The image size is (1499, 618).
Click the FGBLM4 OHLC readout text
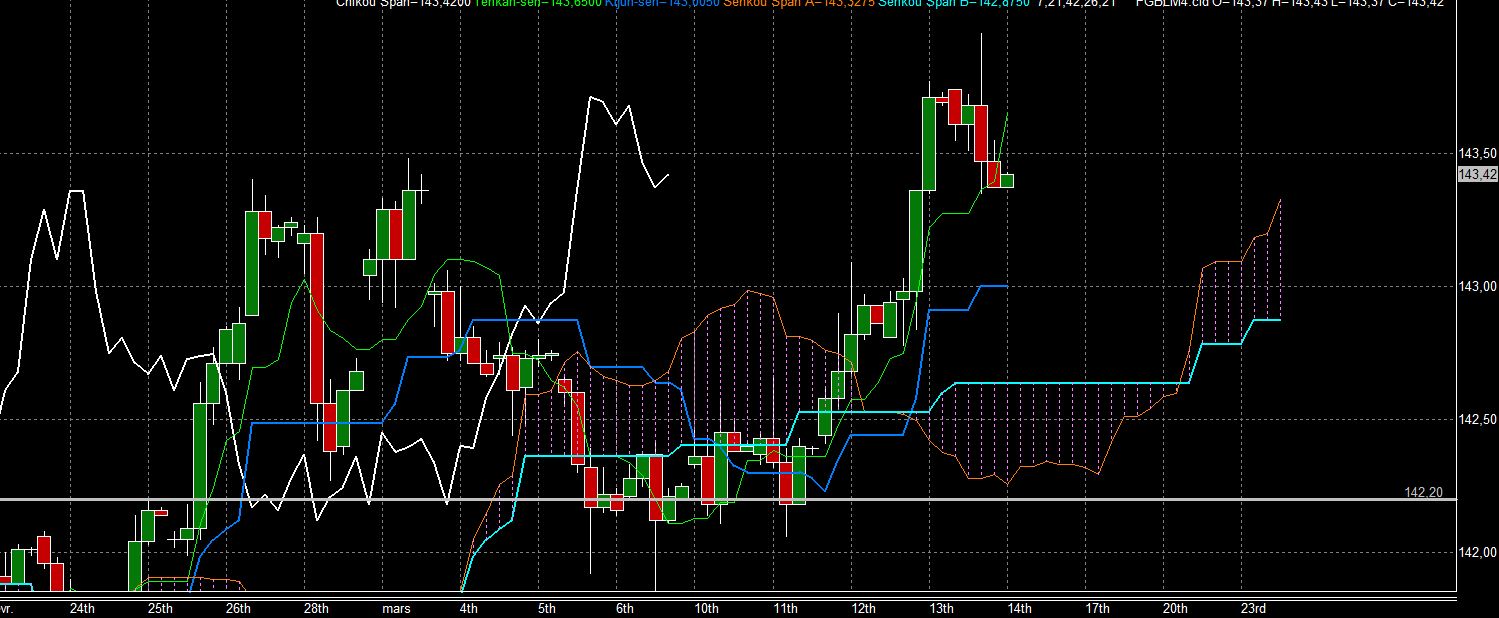pos(1291,4)
